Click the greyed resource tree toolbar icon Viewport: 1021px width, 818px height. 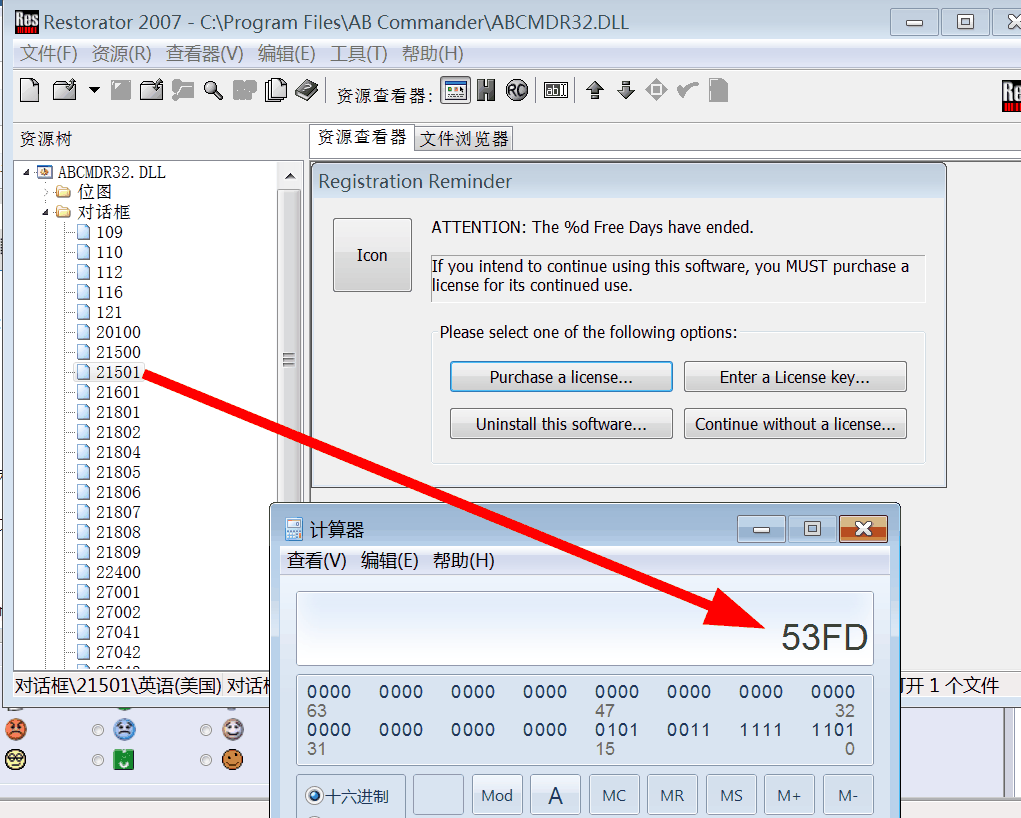183,90
